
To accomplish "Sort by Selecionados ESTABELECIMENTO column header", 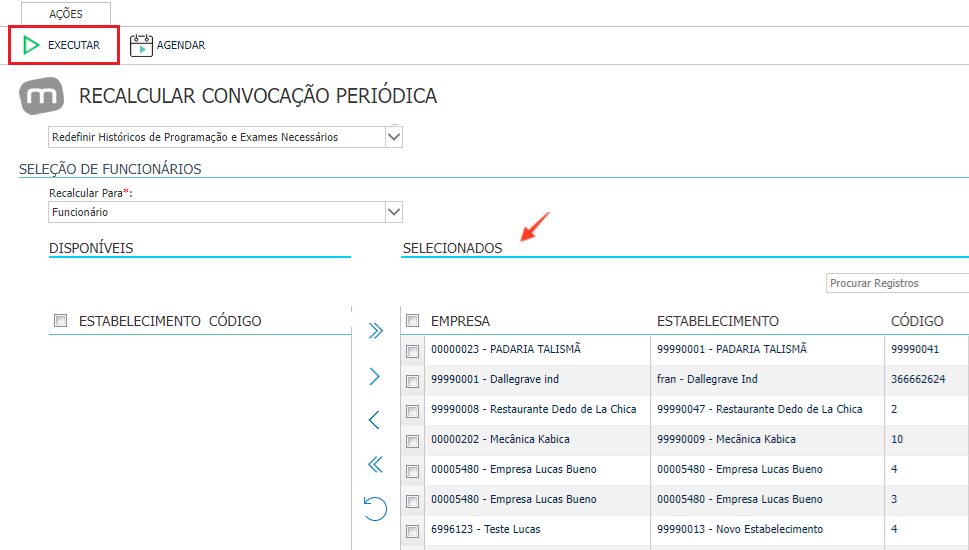I will click(x=717, y=321).
